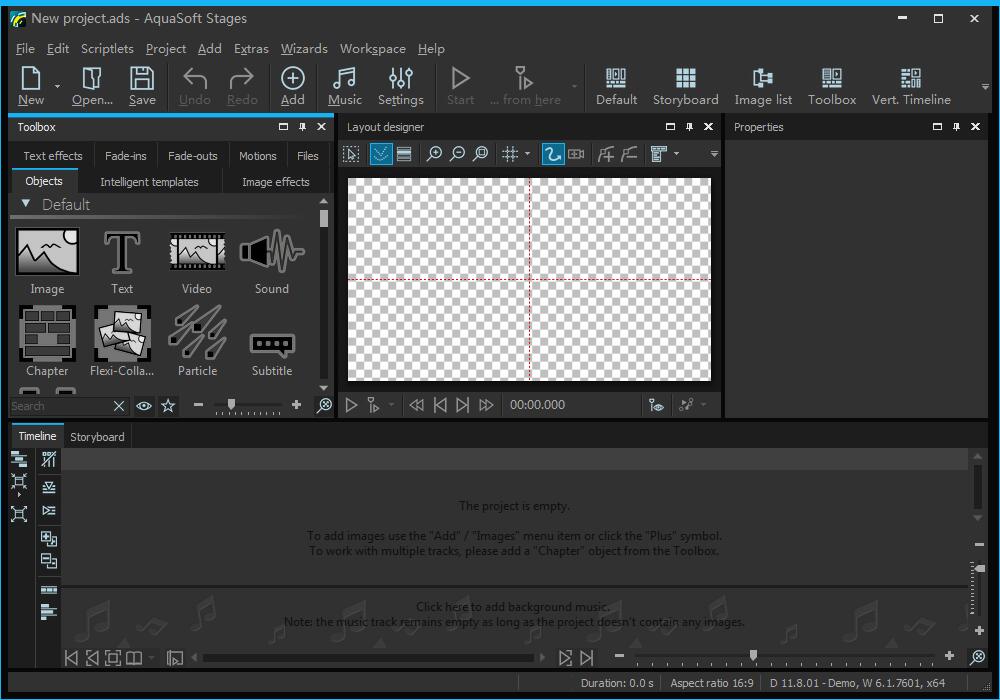The height and width of the screenshot is (700, 1000).
Task: Click the Add plus icon in toolbar
Action: 292,86
